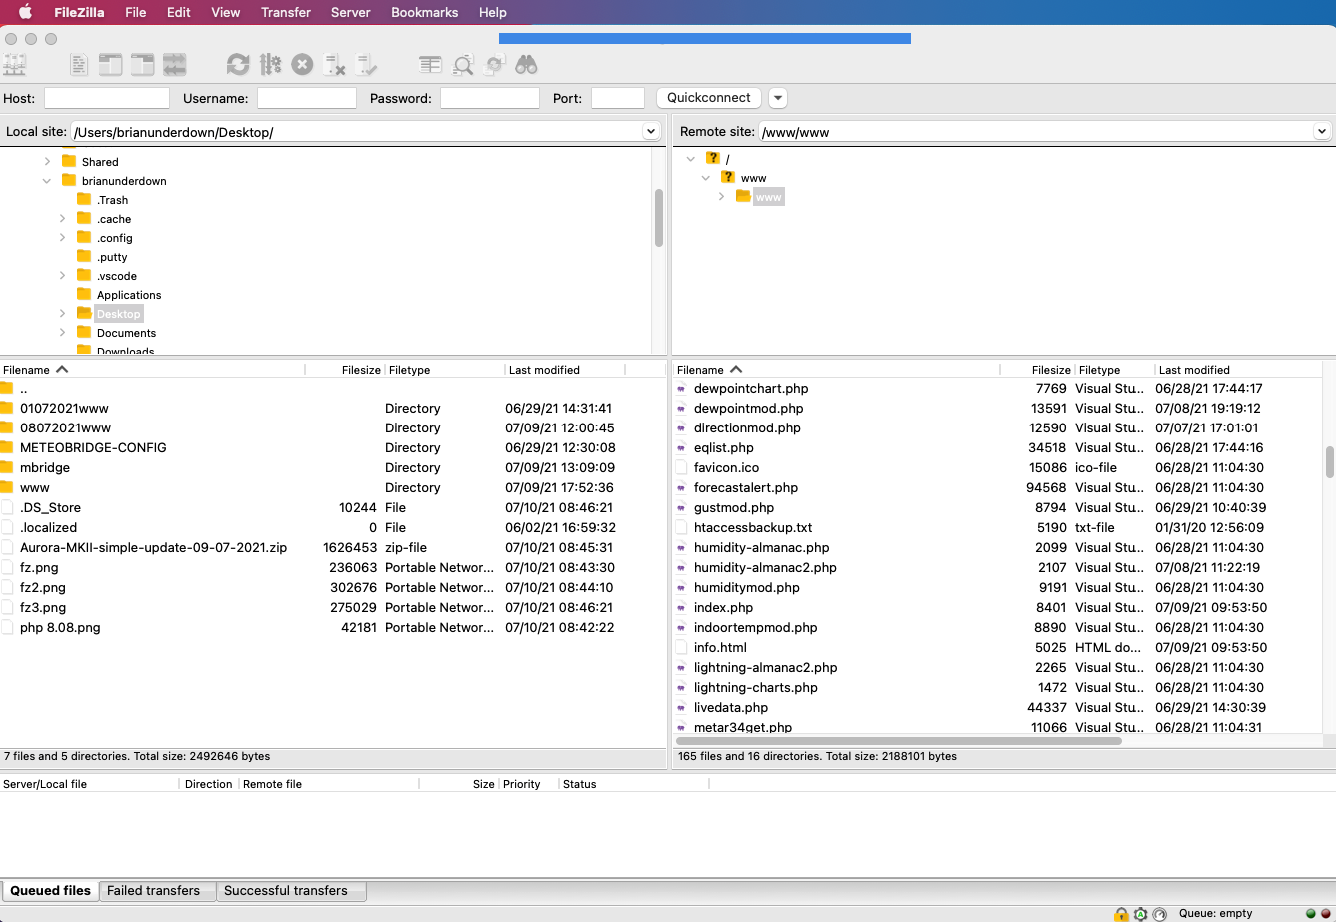Select htaccessbackup.txt in remote list

(x=998, y=527)
